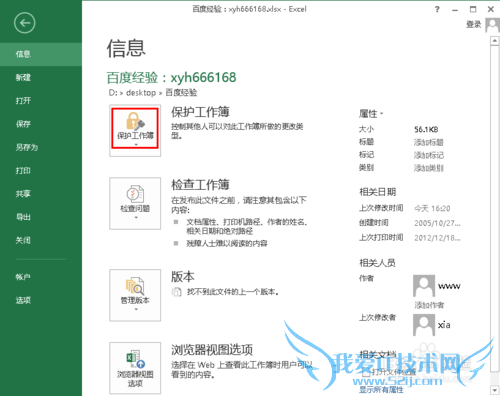
Task: Click the last modifier xia avatar
Action: coord(424,325)
